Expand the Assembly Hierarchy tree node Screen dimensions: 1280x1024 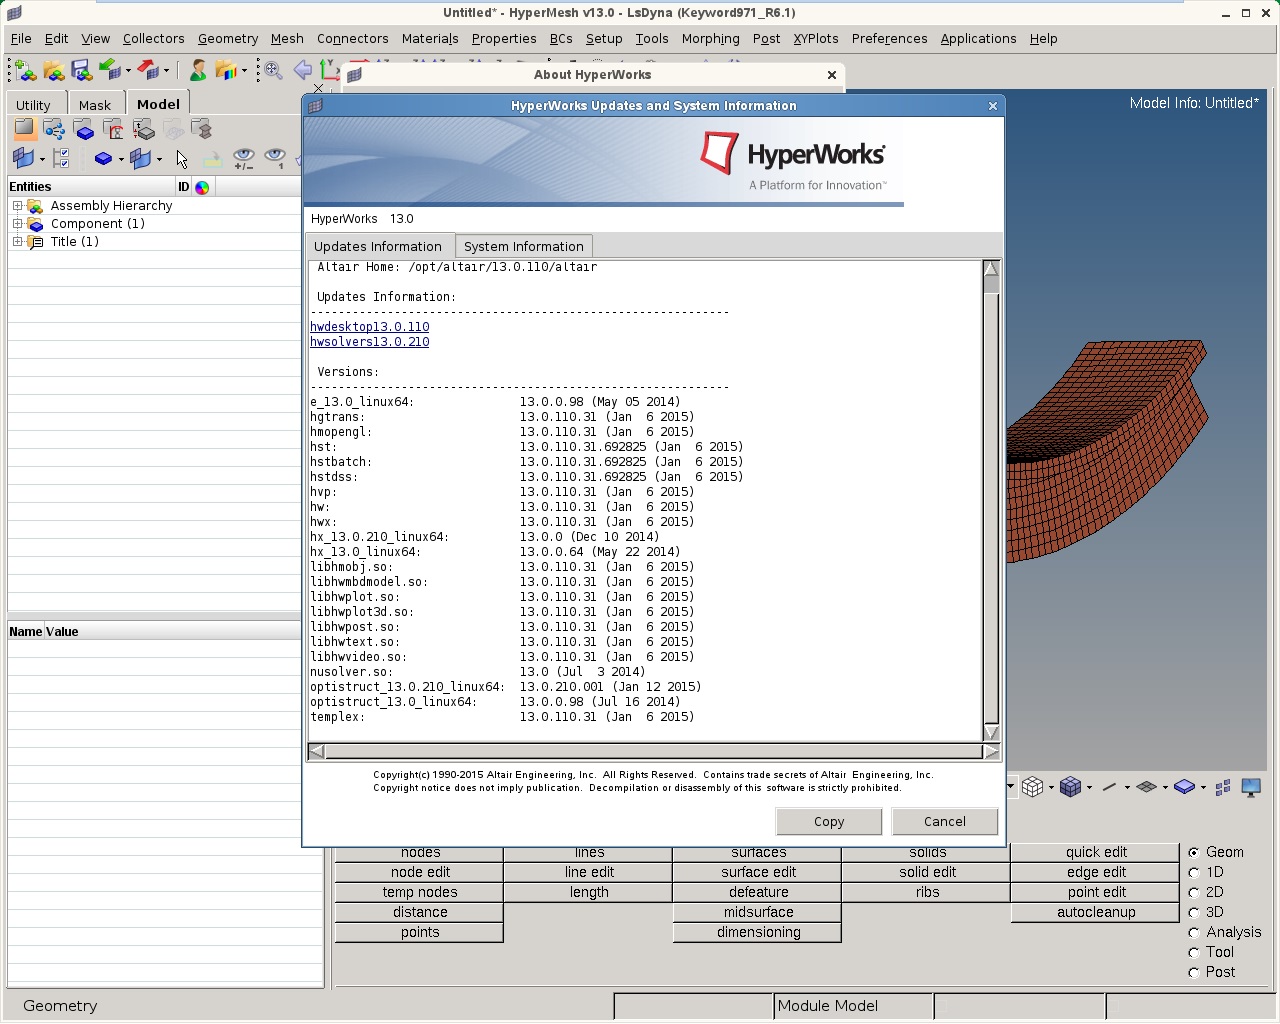point(17,206)
